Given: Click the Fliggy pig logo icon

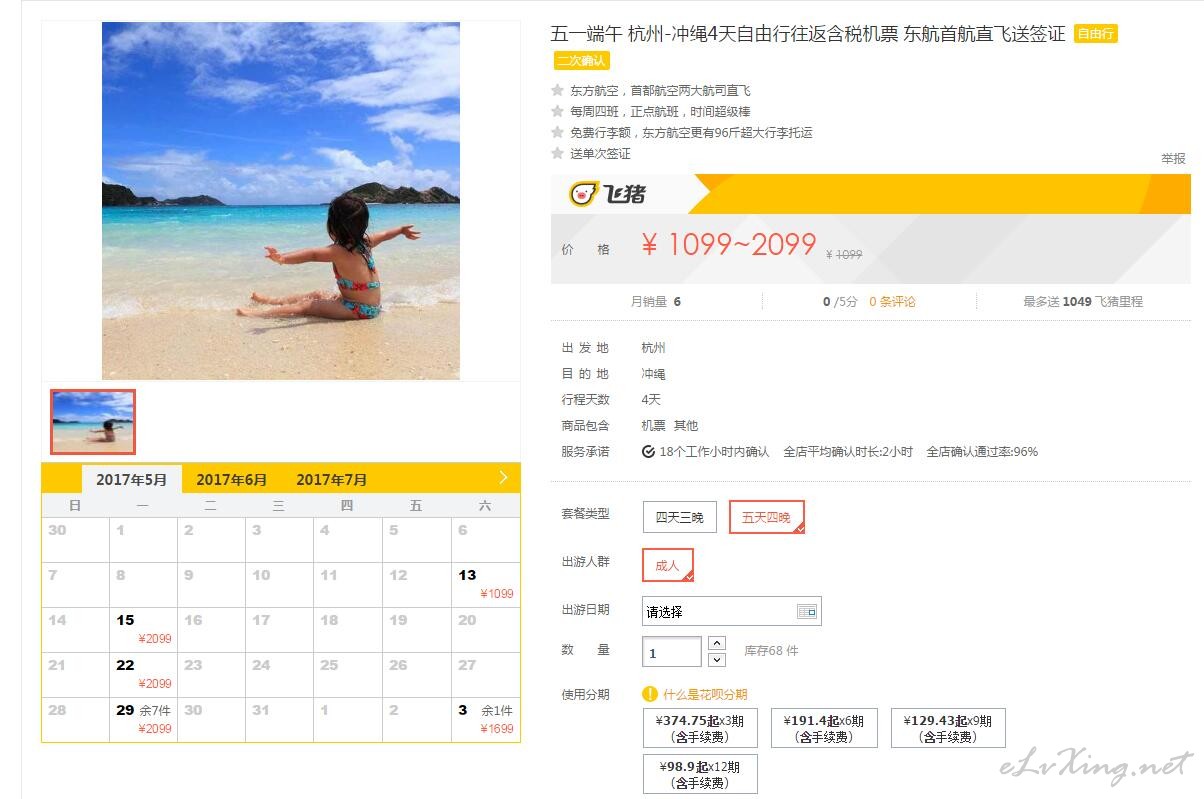Looking at the screenshot, I should [583, 193].
